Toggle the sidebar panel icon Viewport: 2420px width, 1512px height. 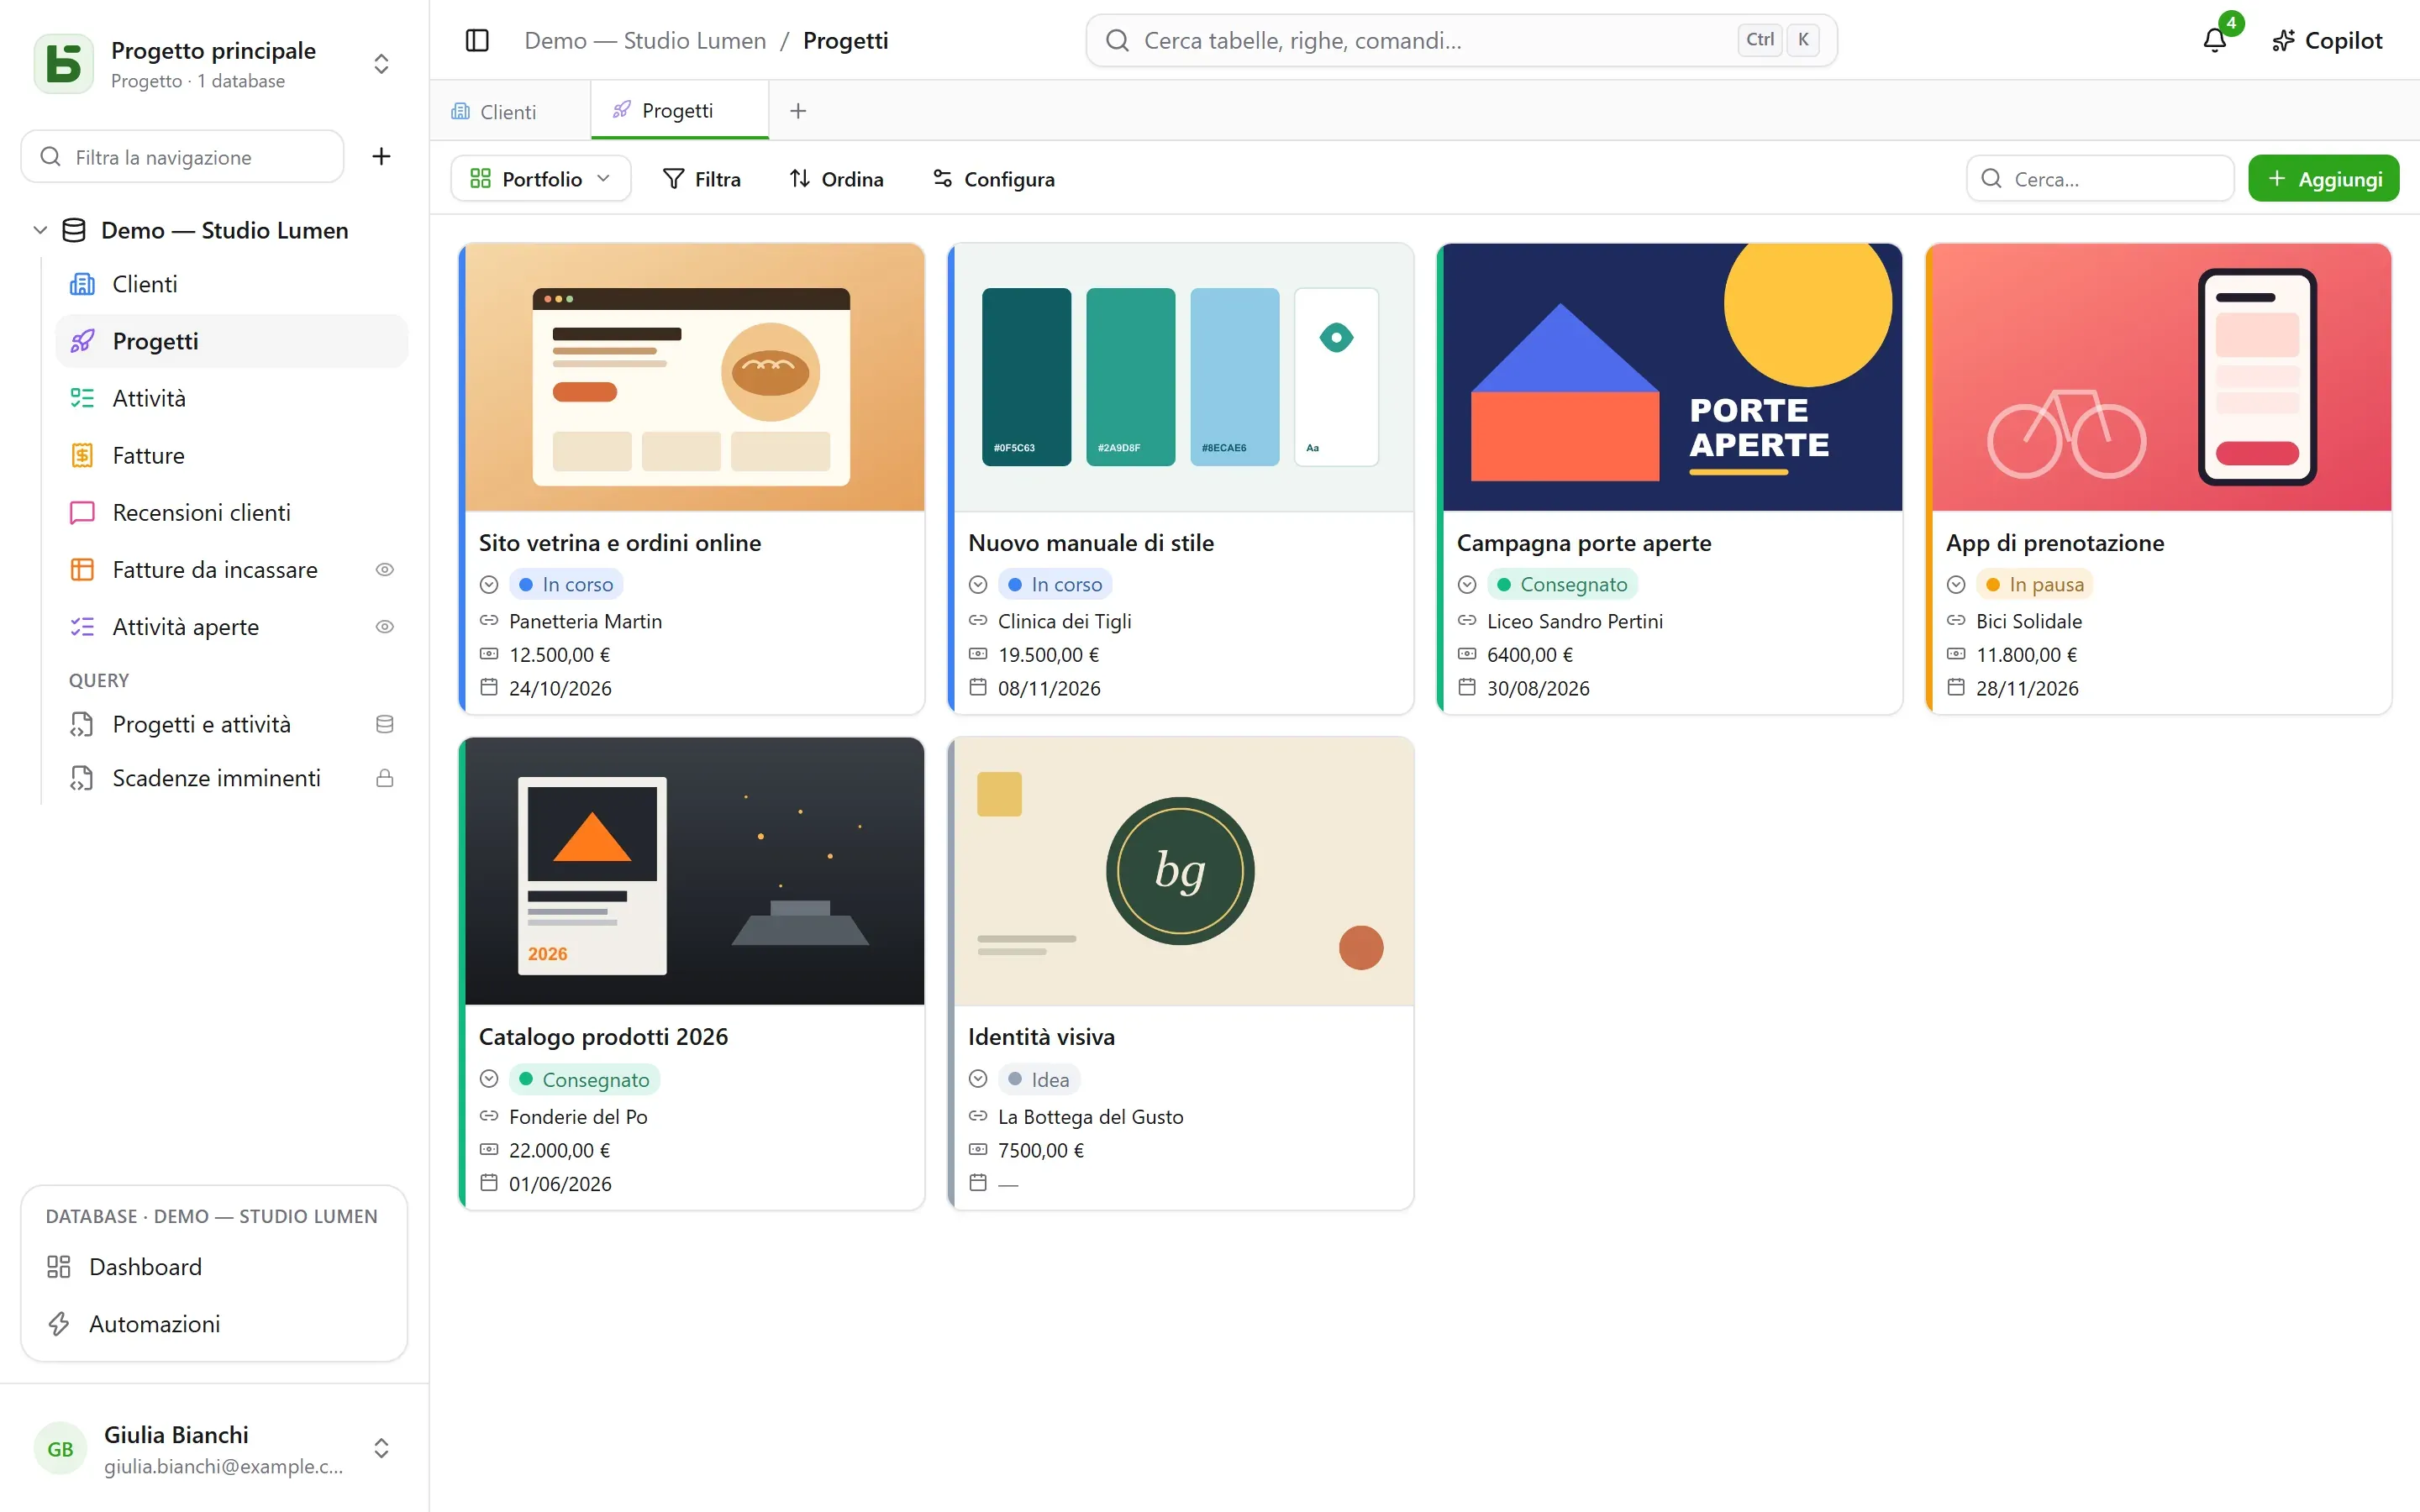tap(477, 40)
